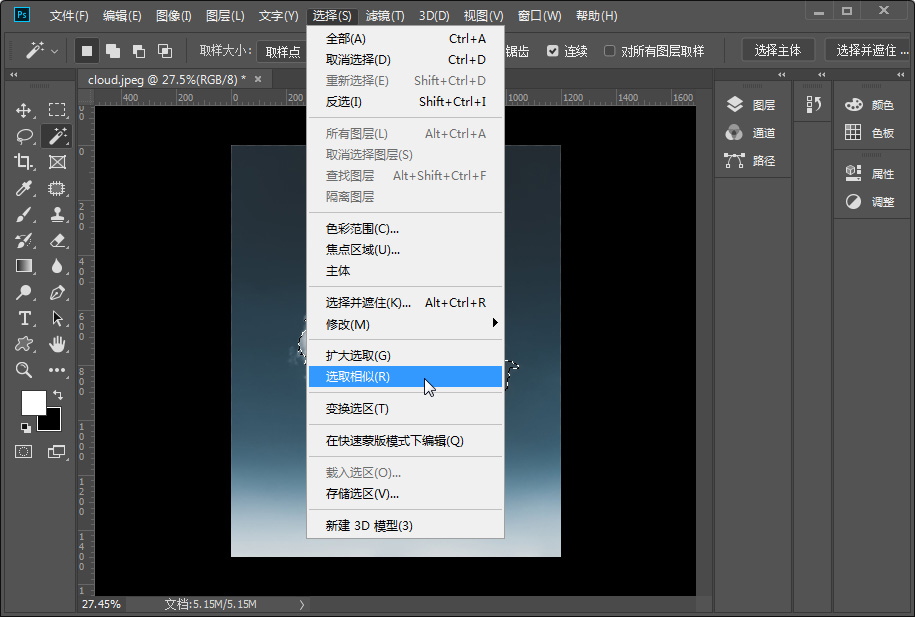Open the 图层 panel

coord(751,105)
